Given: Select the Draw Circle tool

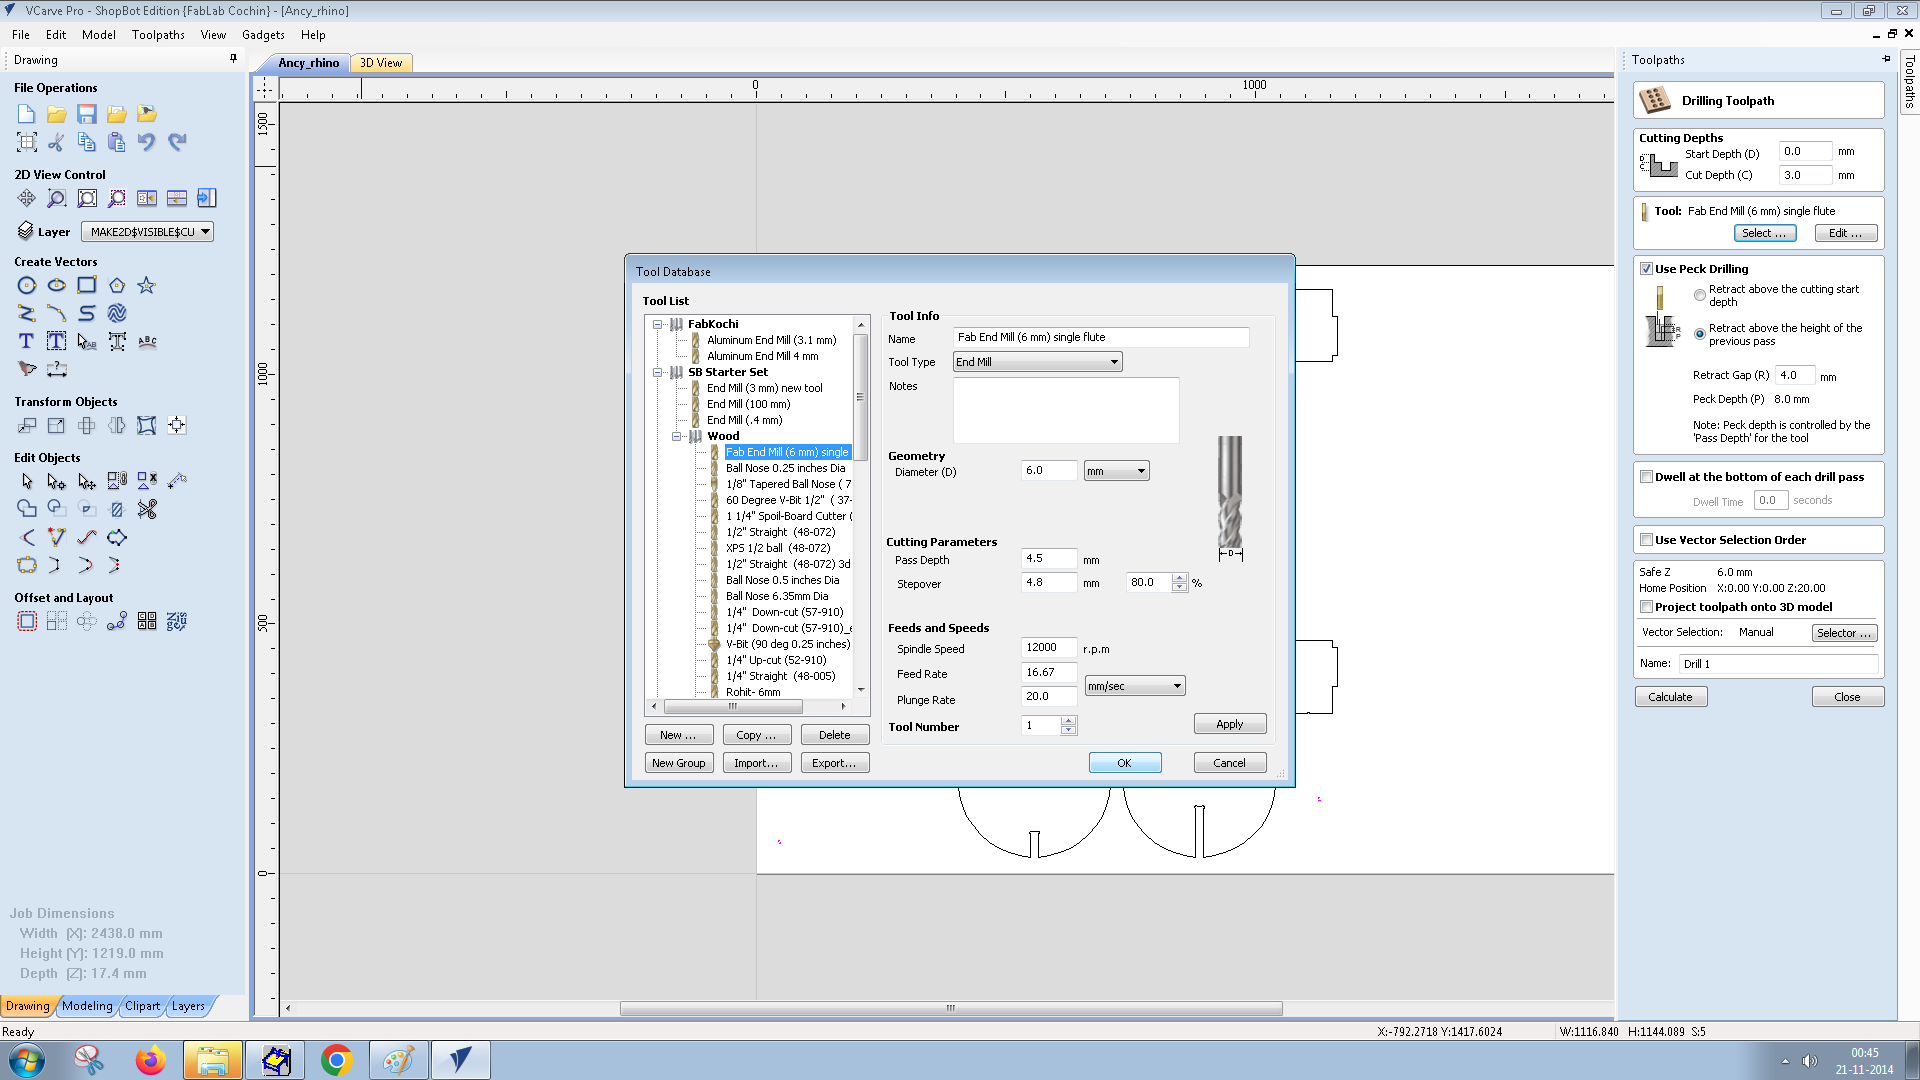Looking at the screenshot, I should click(x=27, y=285).
